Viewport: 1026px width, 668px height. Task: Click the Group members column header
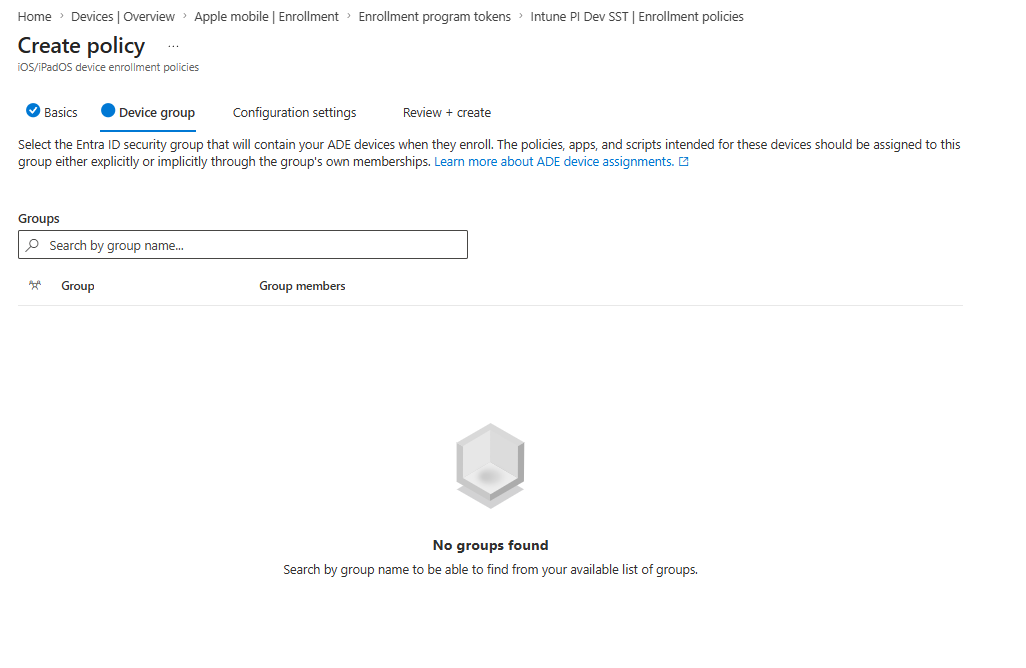pyautogui.click(x=302, y=286)
